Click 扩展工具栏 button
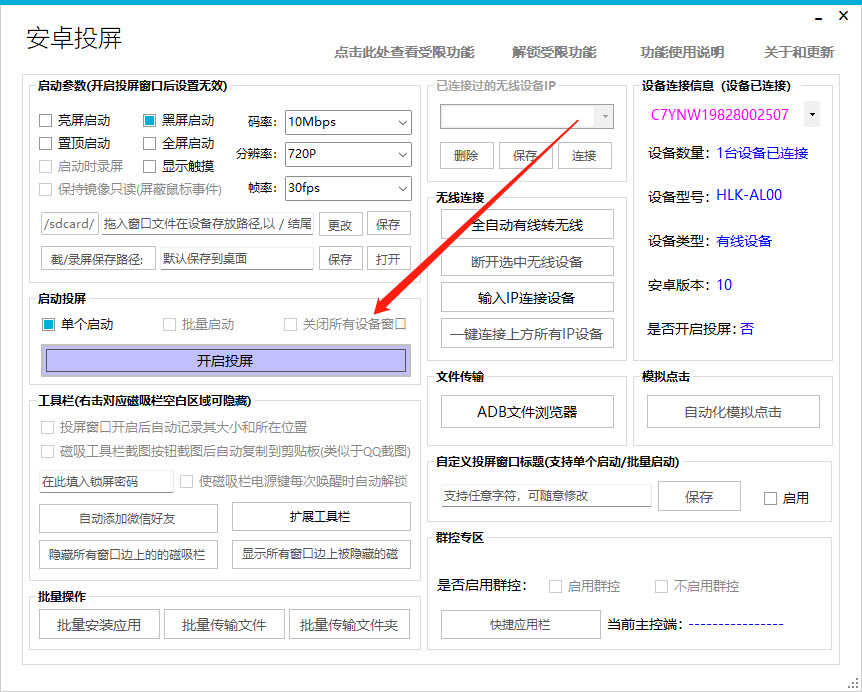 (321, 517)
